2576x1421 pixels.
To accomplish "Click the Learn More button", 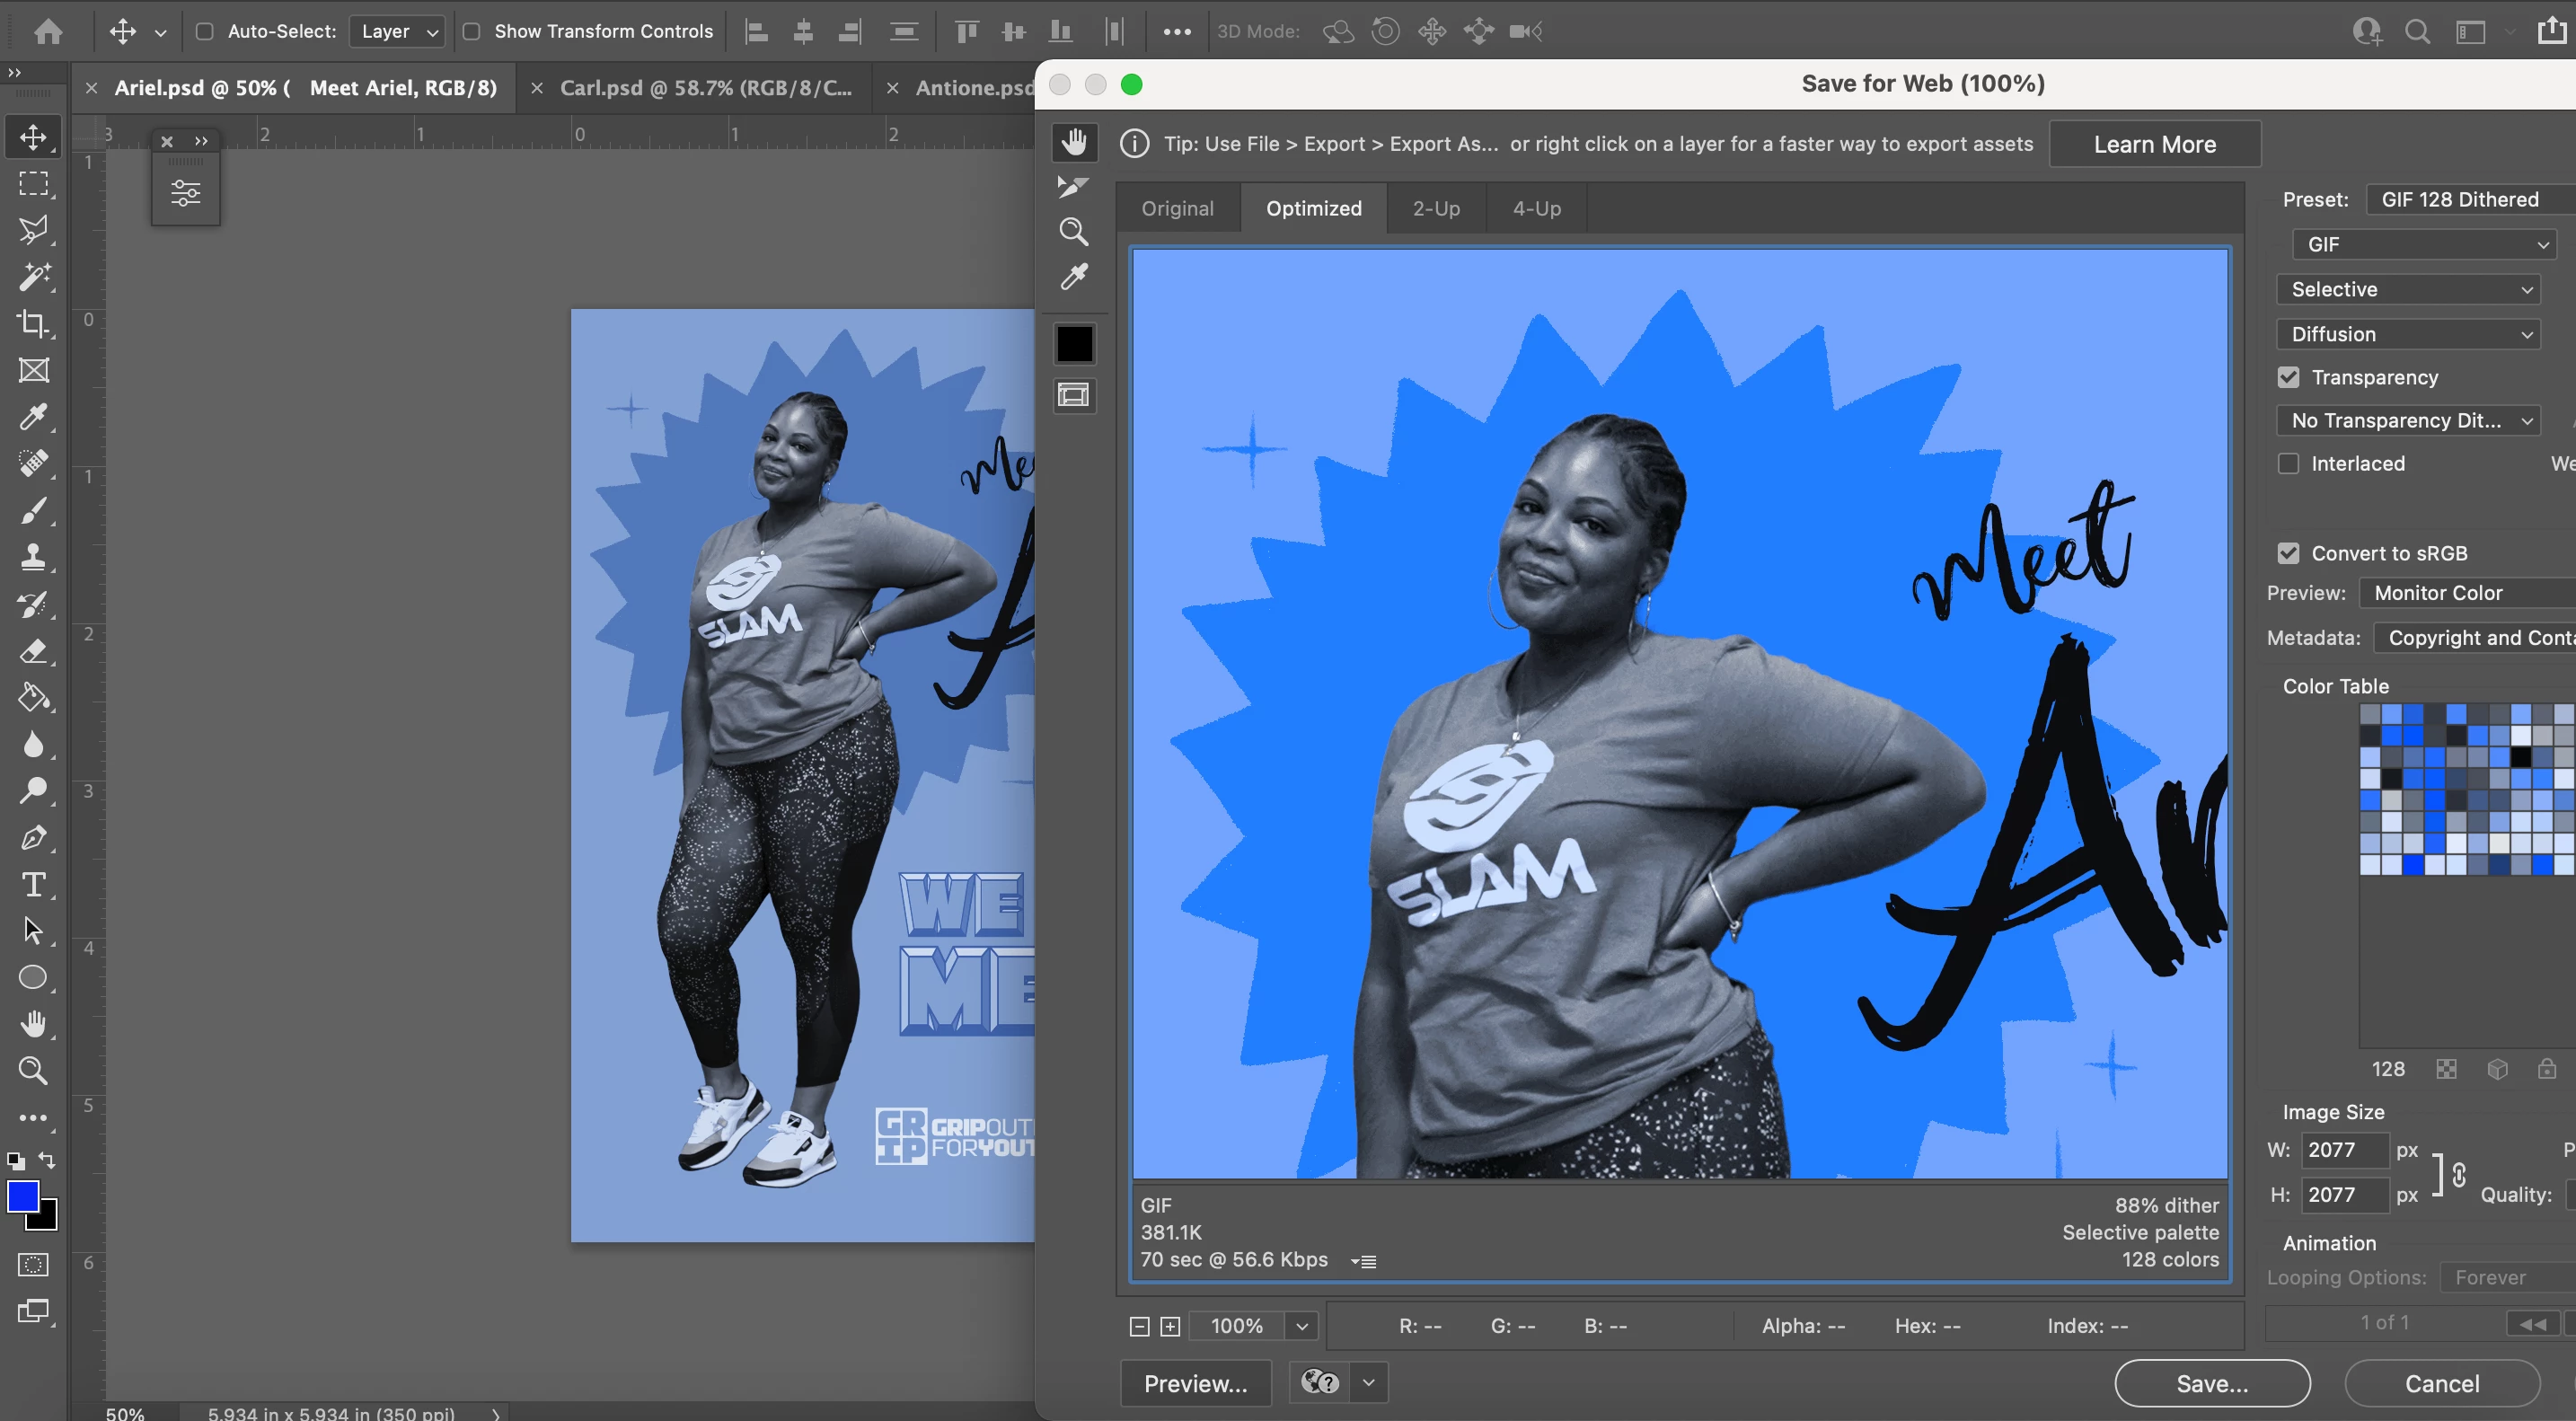I will point(2154,144).
